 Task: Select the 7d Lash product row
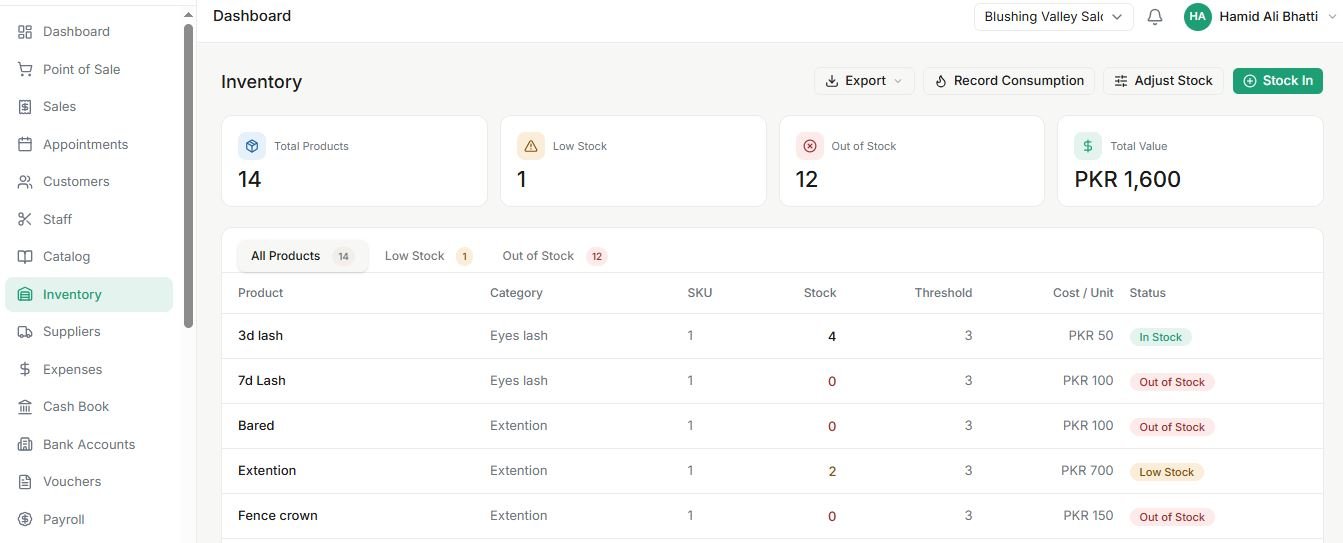772,381
